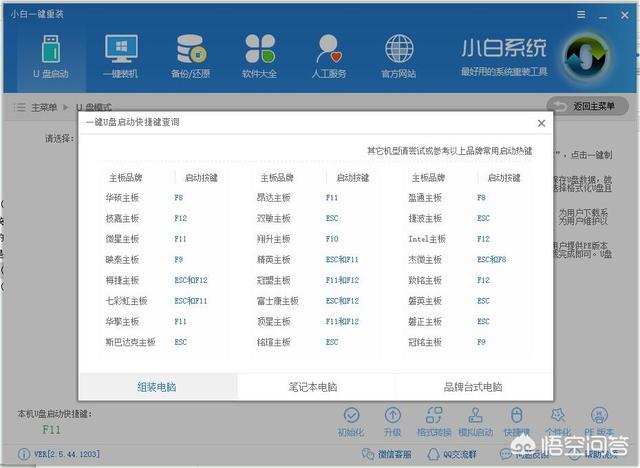Click the 升级 upload arrow icon

point(393,415)
